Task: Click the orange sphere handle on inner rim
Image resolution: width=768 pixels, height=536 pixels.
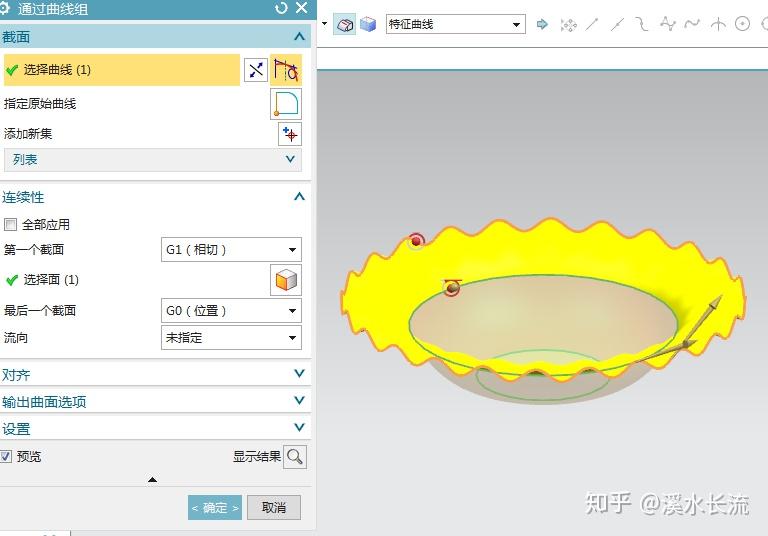Action: [452, 288]
